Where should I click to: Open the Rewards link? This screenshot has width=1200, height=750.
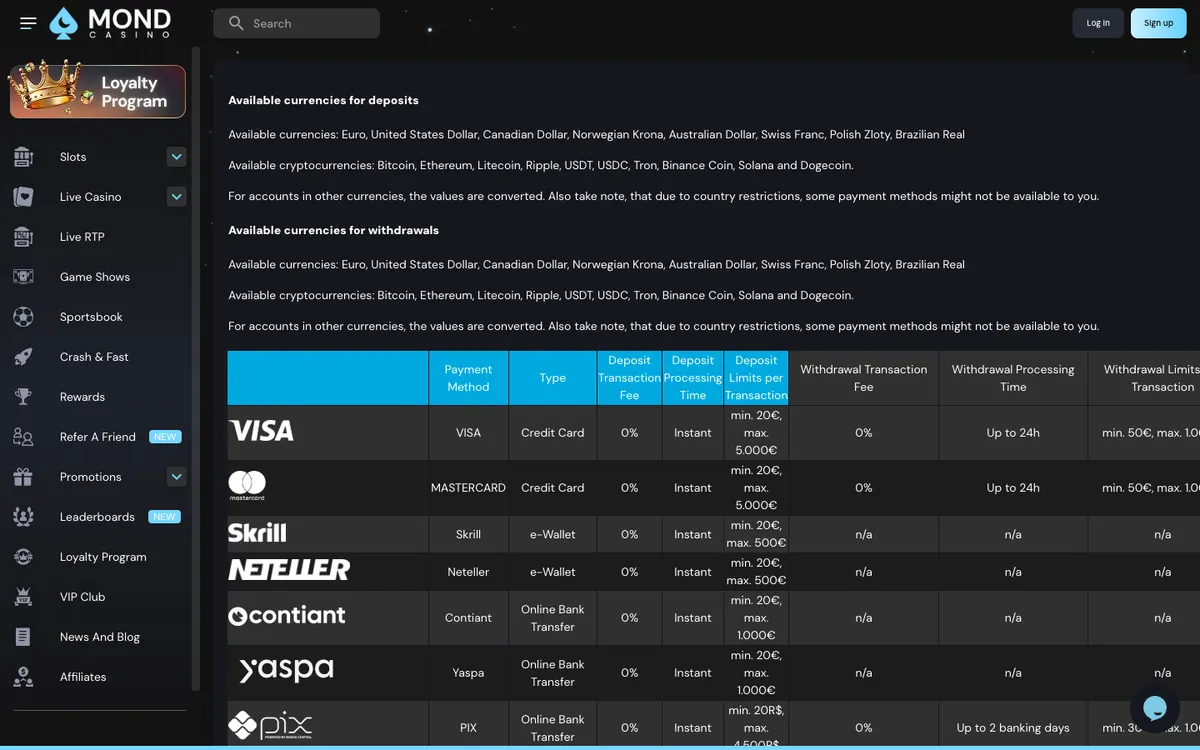click(x=82, y=397)
